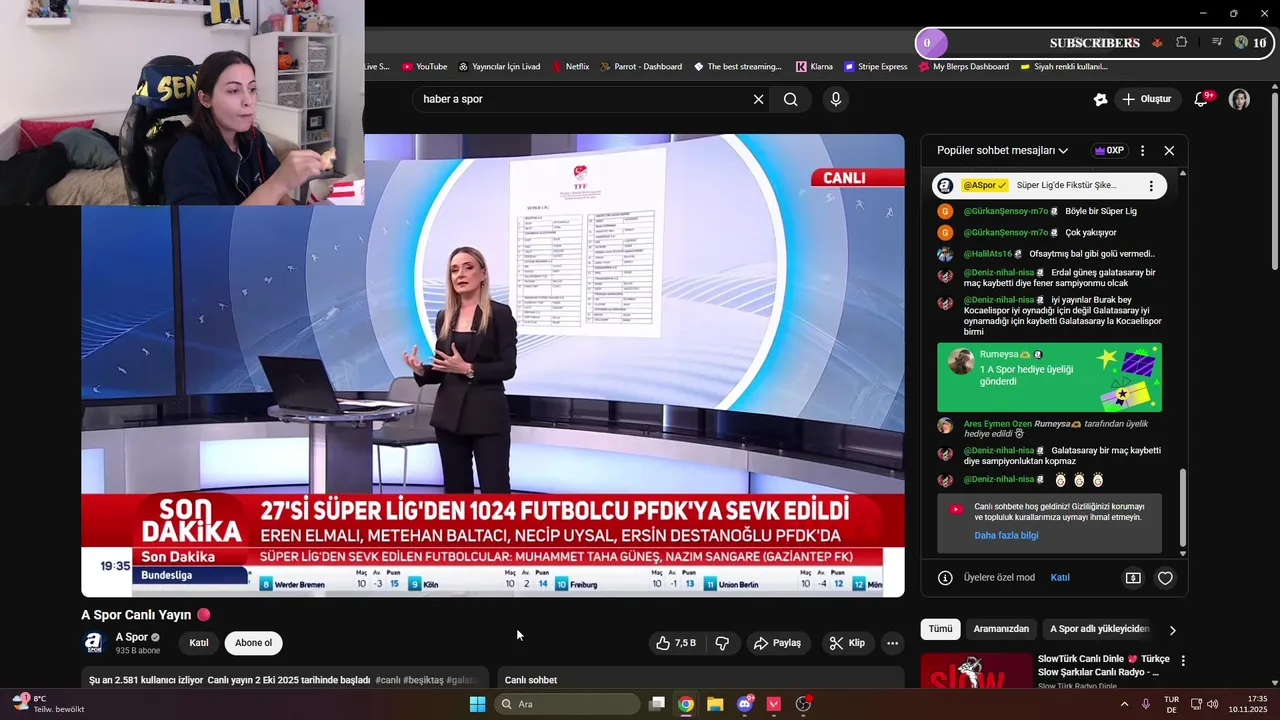Clear the YouTube search text

[758, 99]
